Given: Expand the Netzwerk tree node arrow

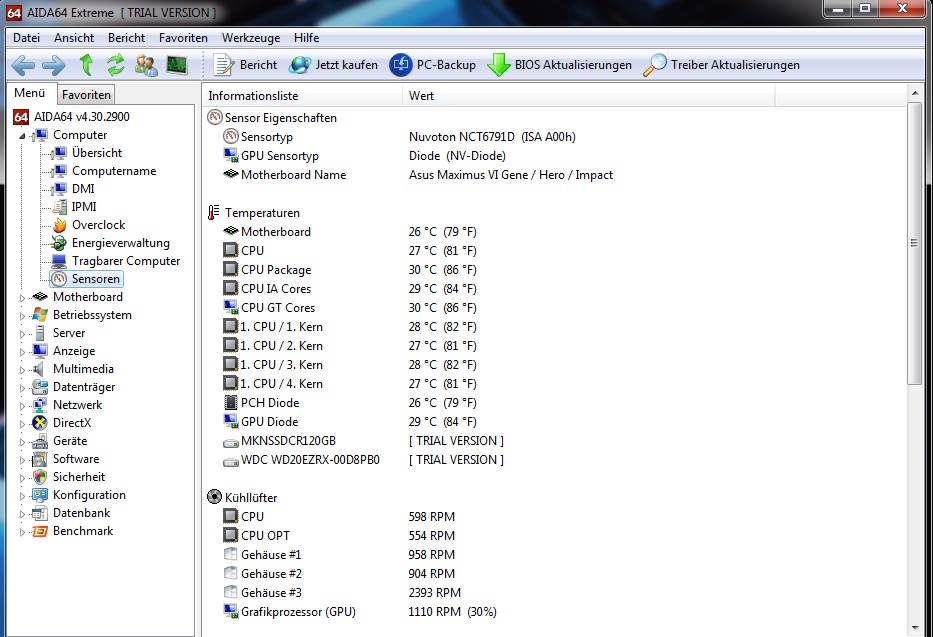Looking at the screenshot, I should (x=23, y=406).
